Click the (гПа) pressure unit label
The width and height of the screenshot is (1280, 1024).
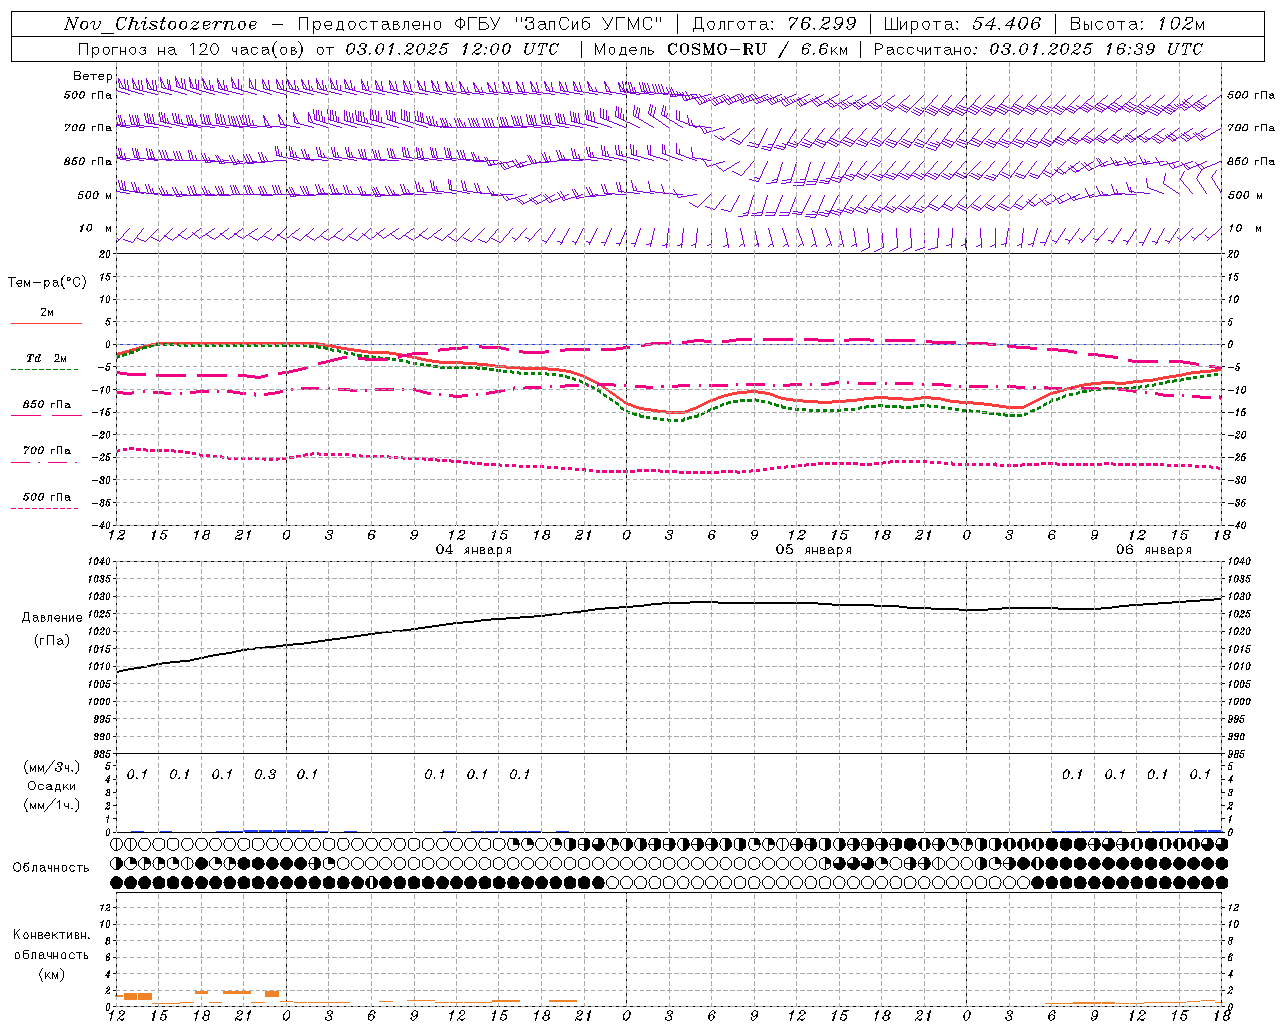click(52, 641)
